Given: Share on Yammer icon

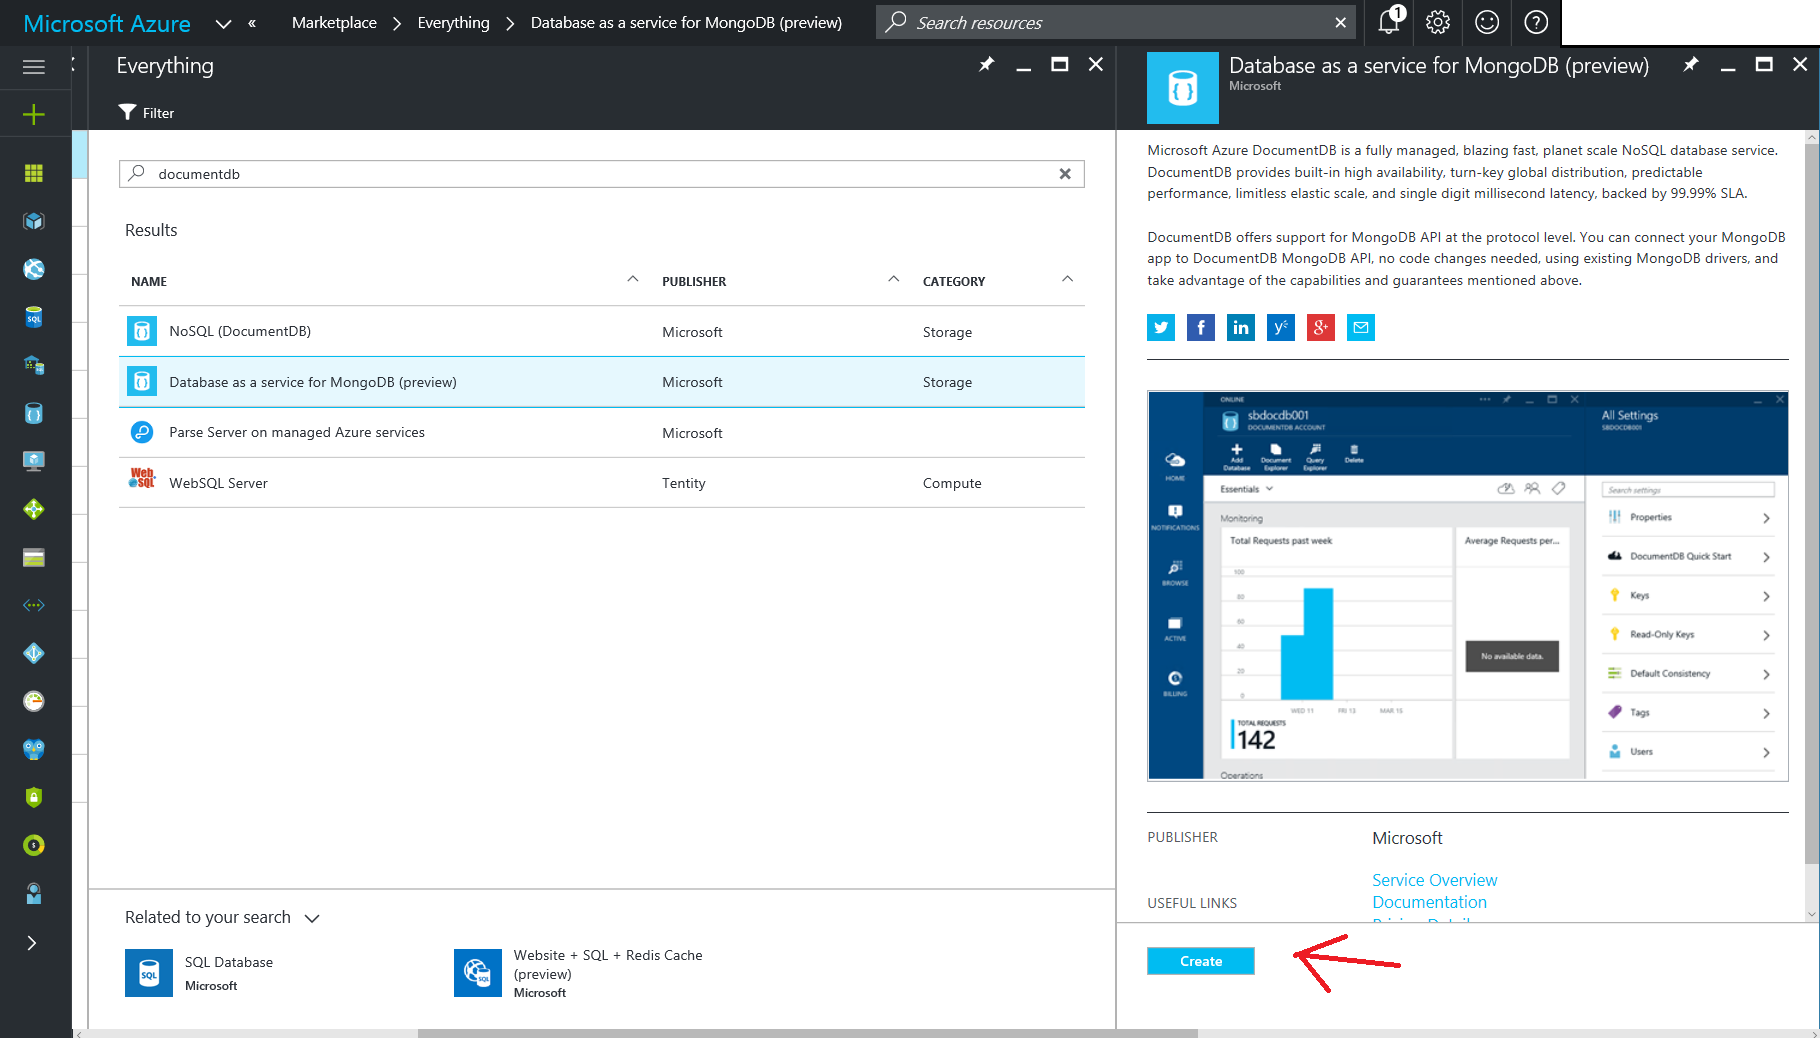Looking at the screenshot, I should pyautogui.click(x=1281, y=327).
